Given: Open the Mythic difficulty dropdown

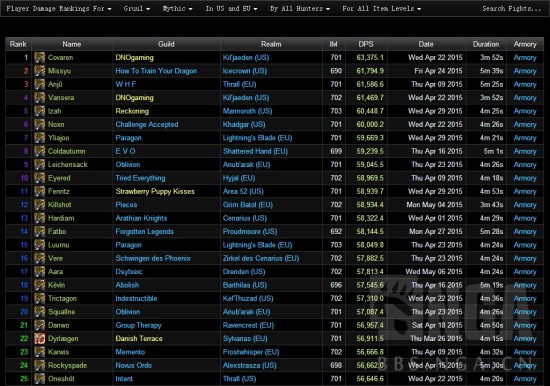Looking at the screenshot, I should coord(177,8).
